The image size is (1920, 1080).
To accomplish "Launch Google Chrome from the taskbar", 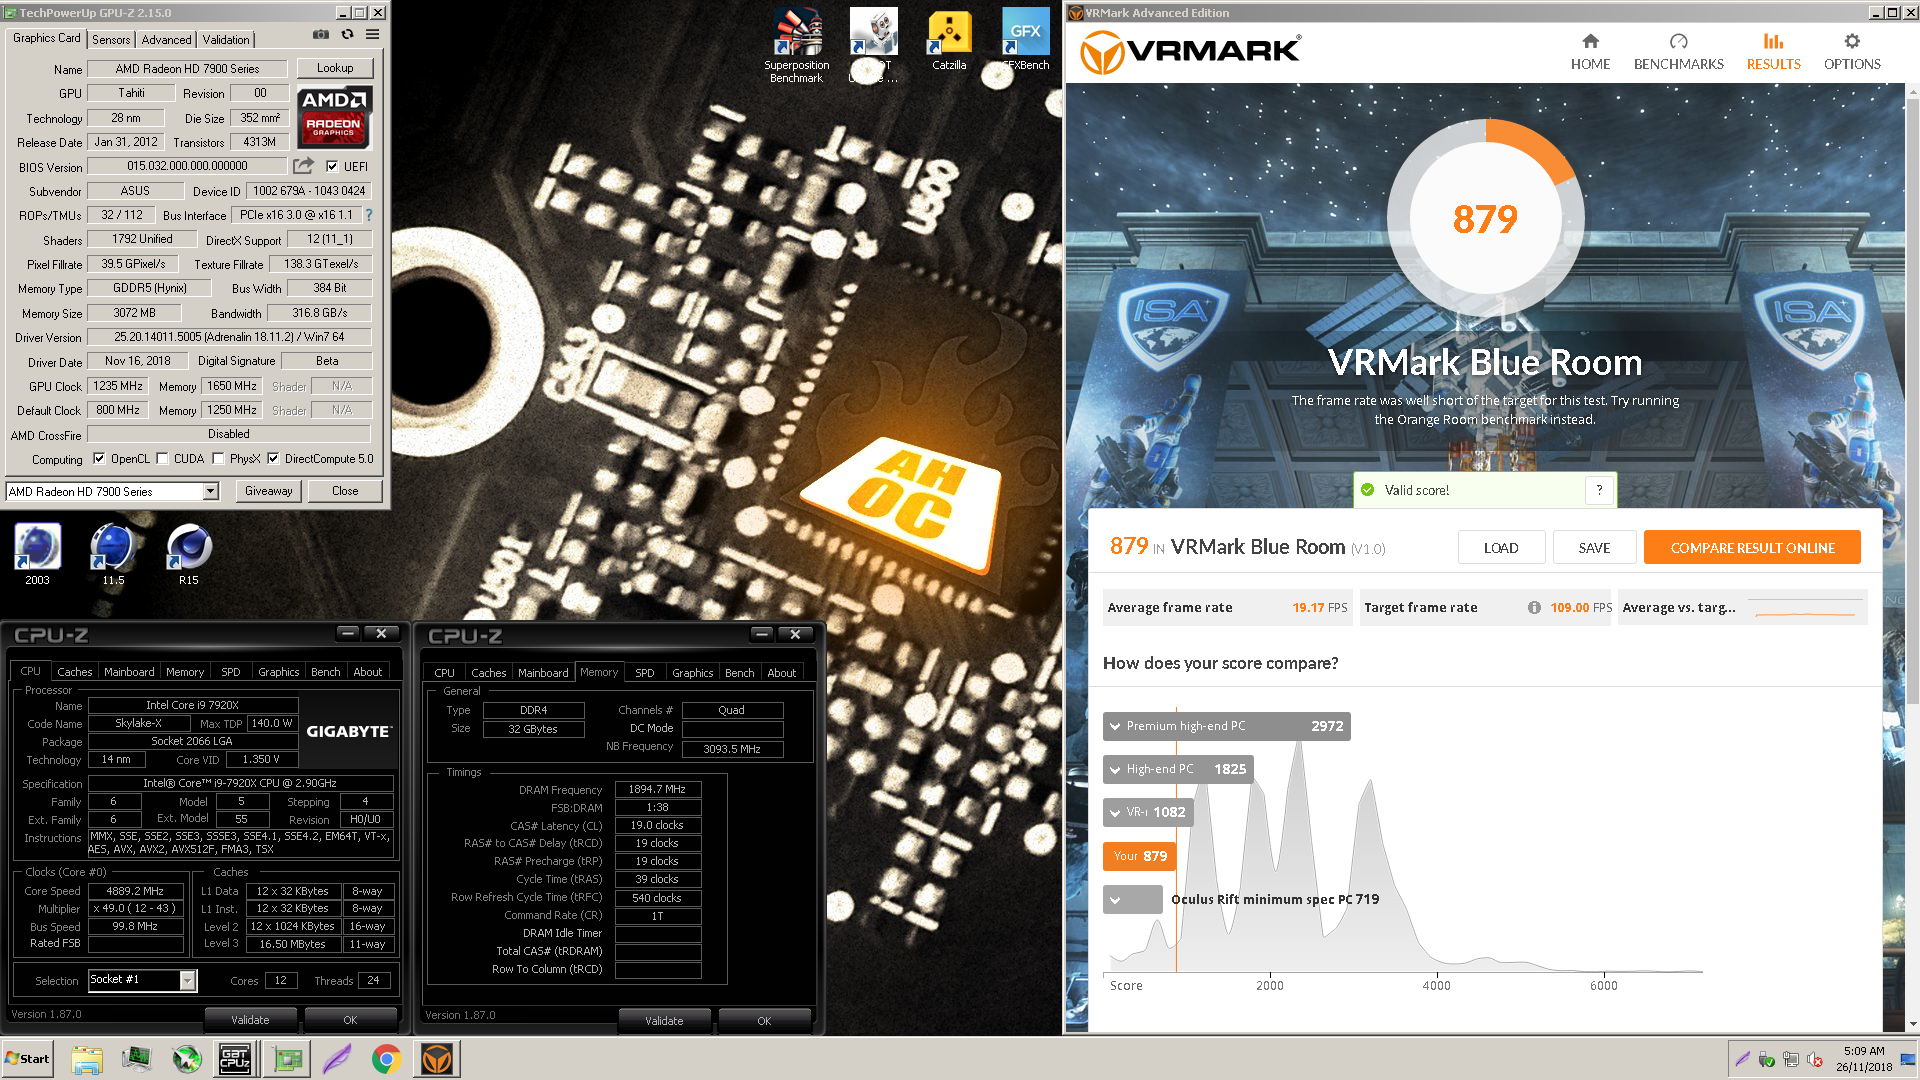I will tap(386, 1059).
